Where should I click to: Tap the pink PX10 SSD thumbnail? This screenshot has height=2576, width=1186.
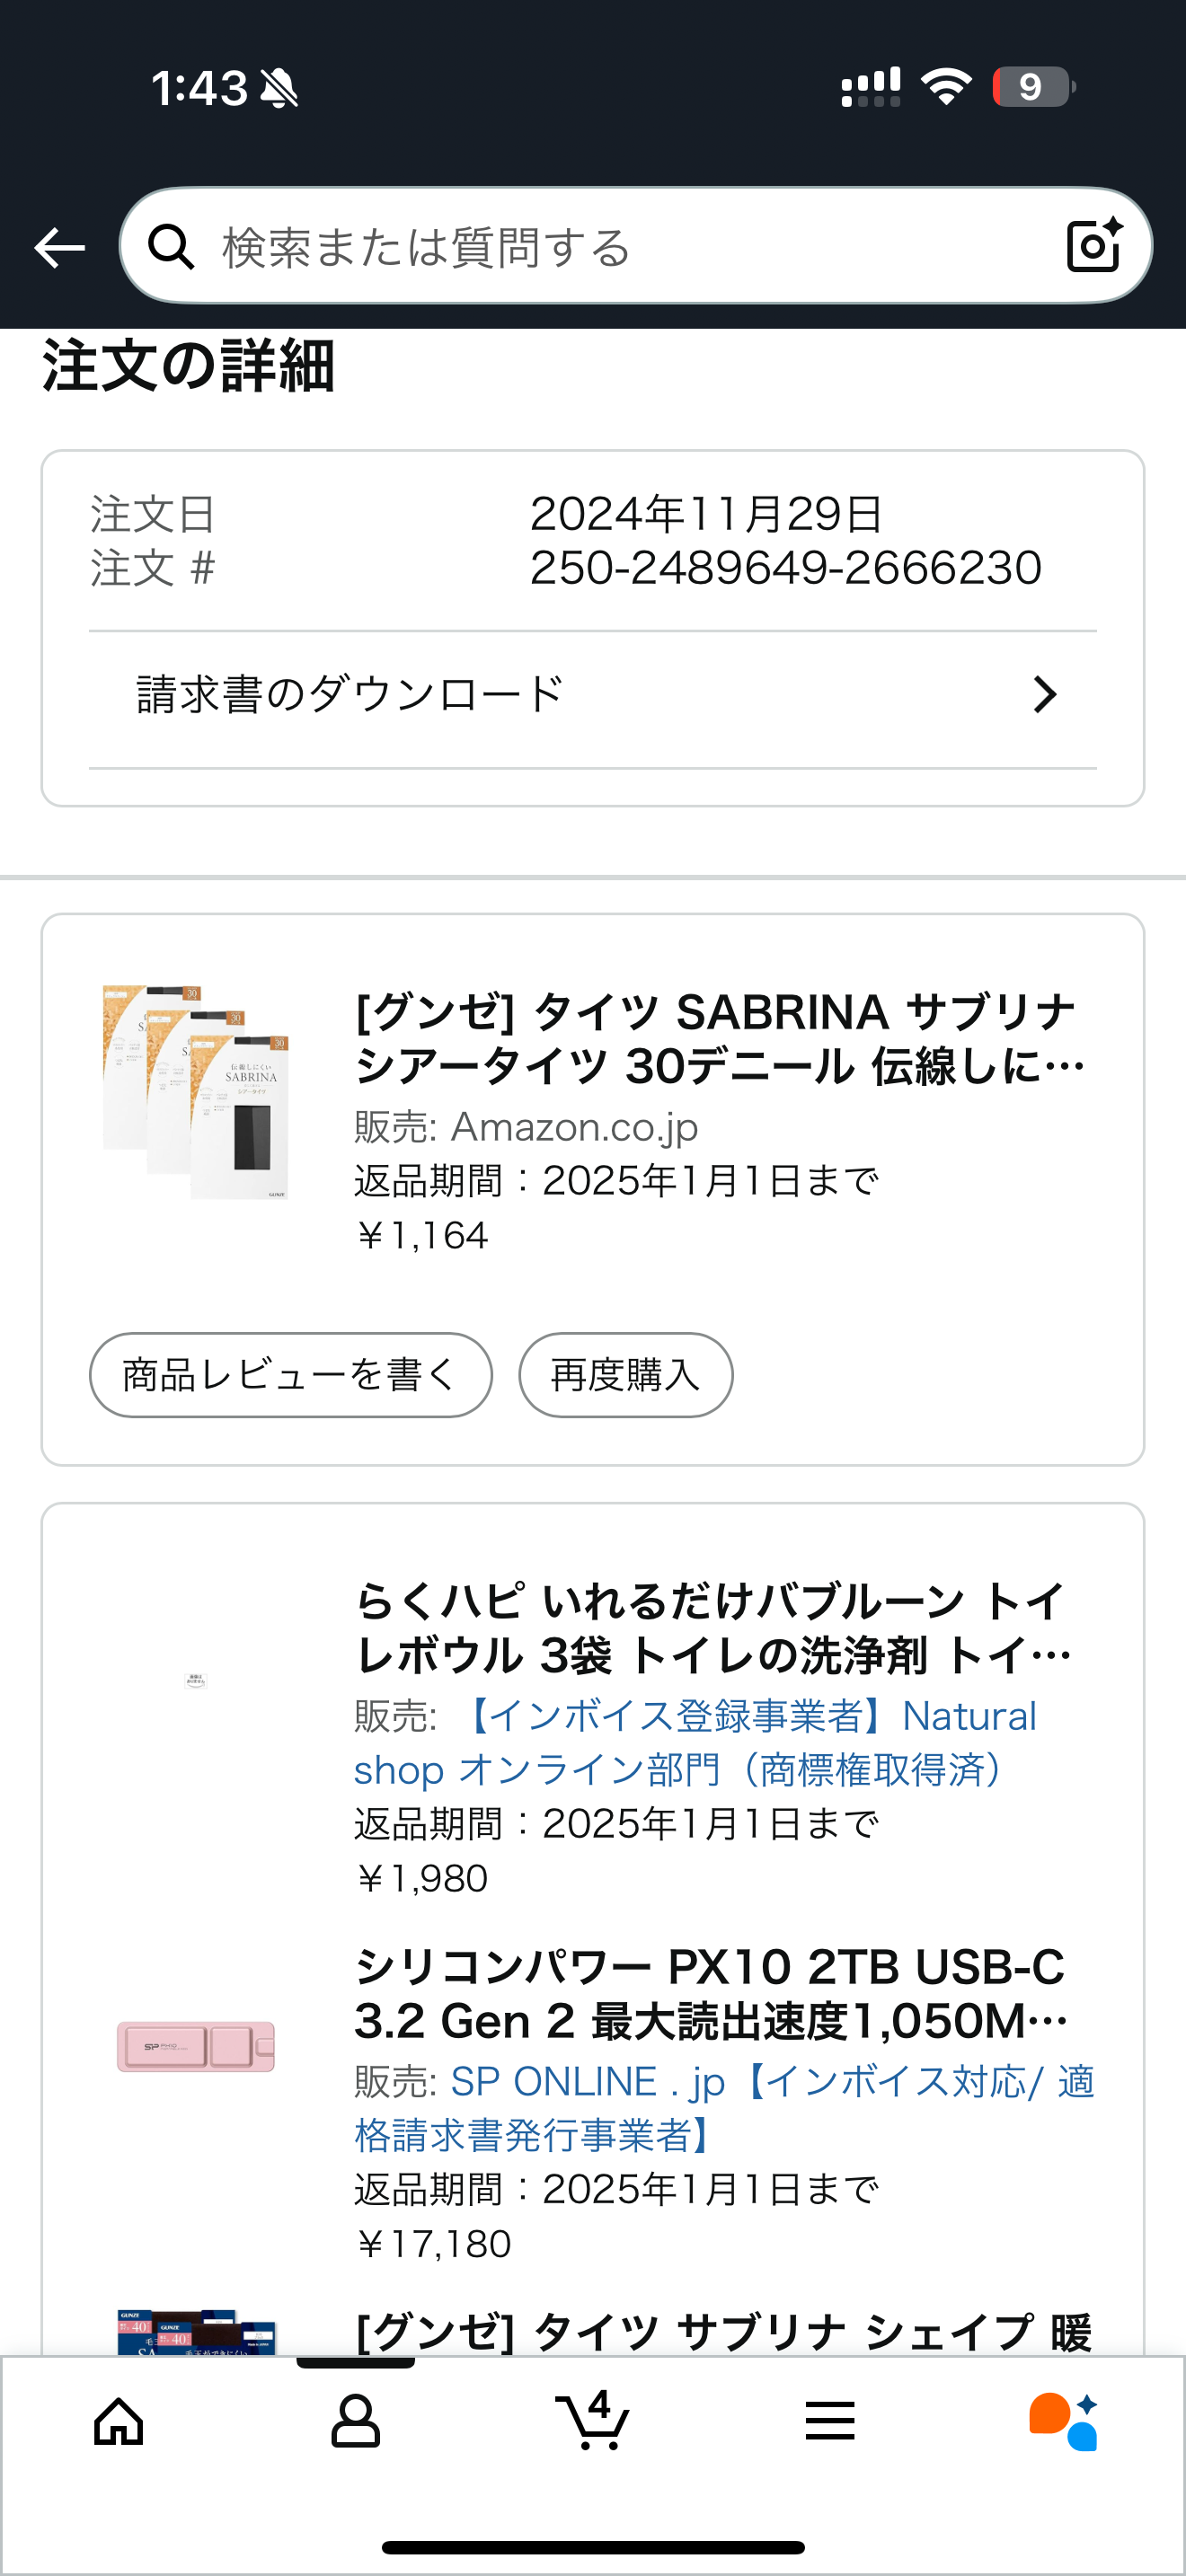coord(196,2045)
